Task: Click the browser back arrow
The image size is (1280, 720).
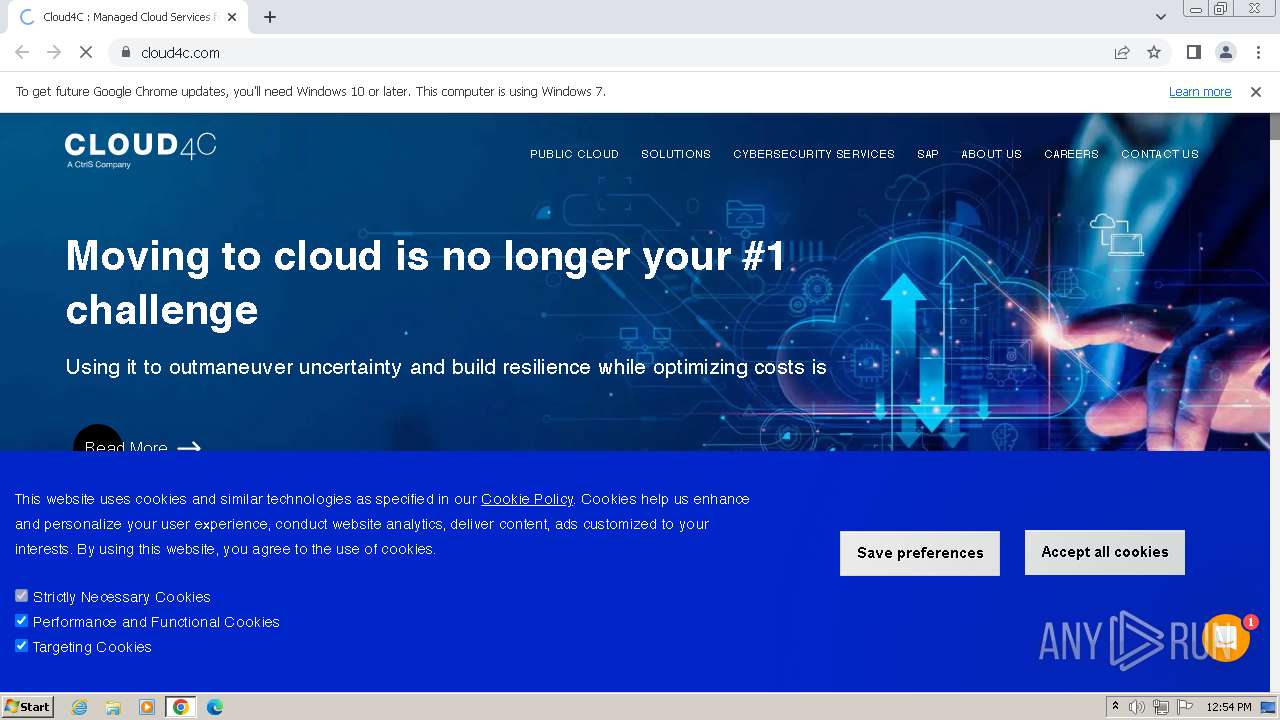Action: (22, 52)
